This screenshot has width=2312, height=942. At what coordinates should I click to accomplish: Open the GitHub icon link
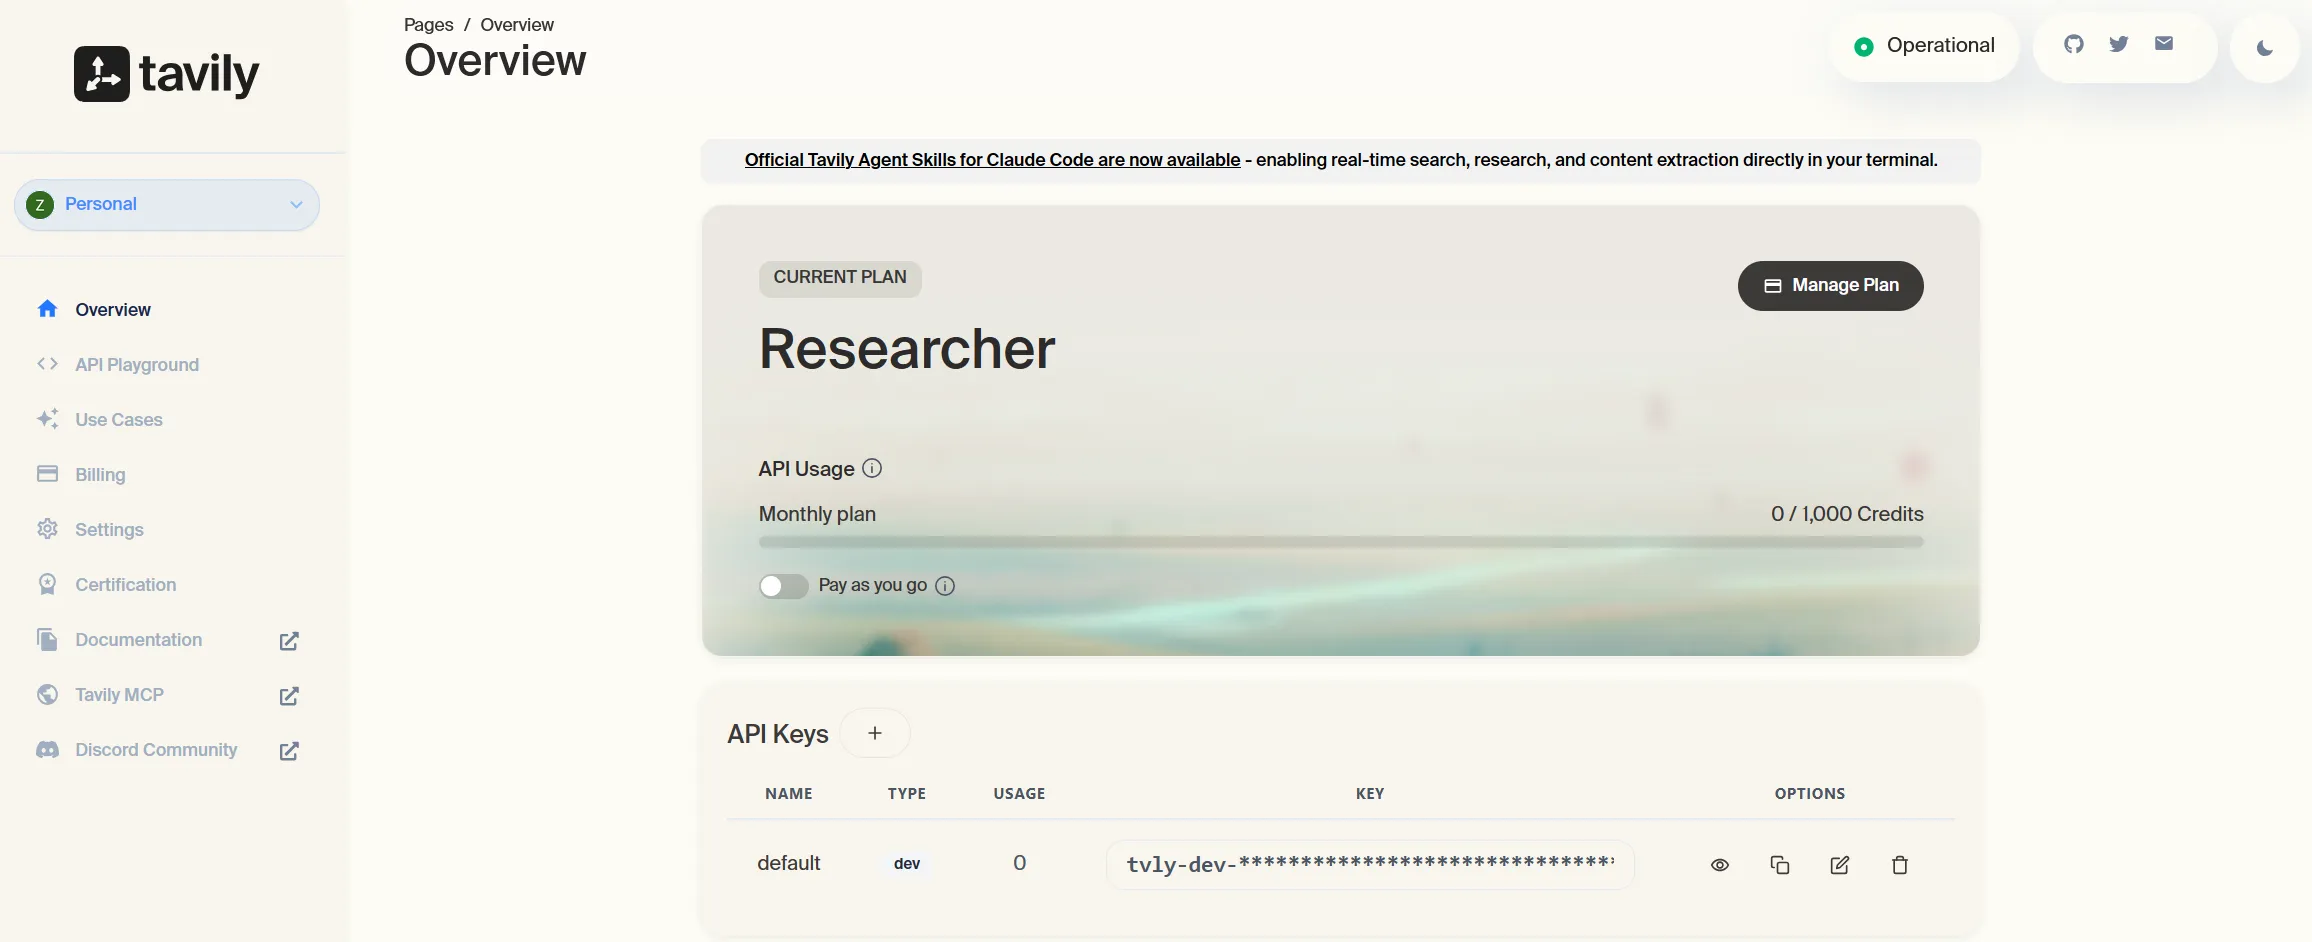point(2074,44)
